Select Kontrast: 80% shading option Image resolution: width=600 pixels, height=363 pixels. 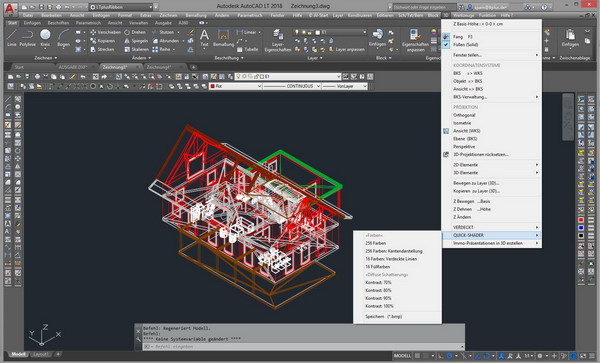(x=378, y=290)
